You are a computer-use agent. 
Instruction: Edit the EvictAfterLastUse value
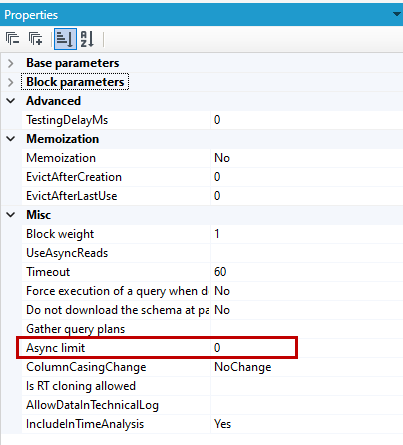click(307, 196)
